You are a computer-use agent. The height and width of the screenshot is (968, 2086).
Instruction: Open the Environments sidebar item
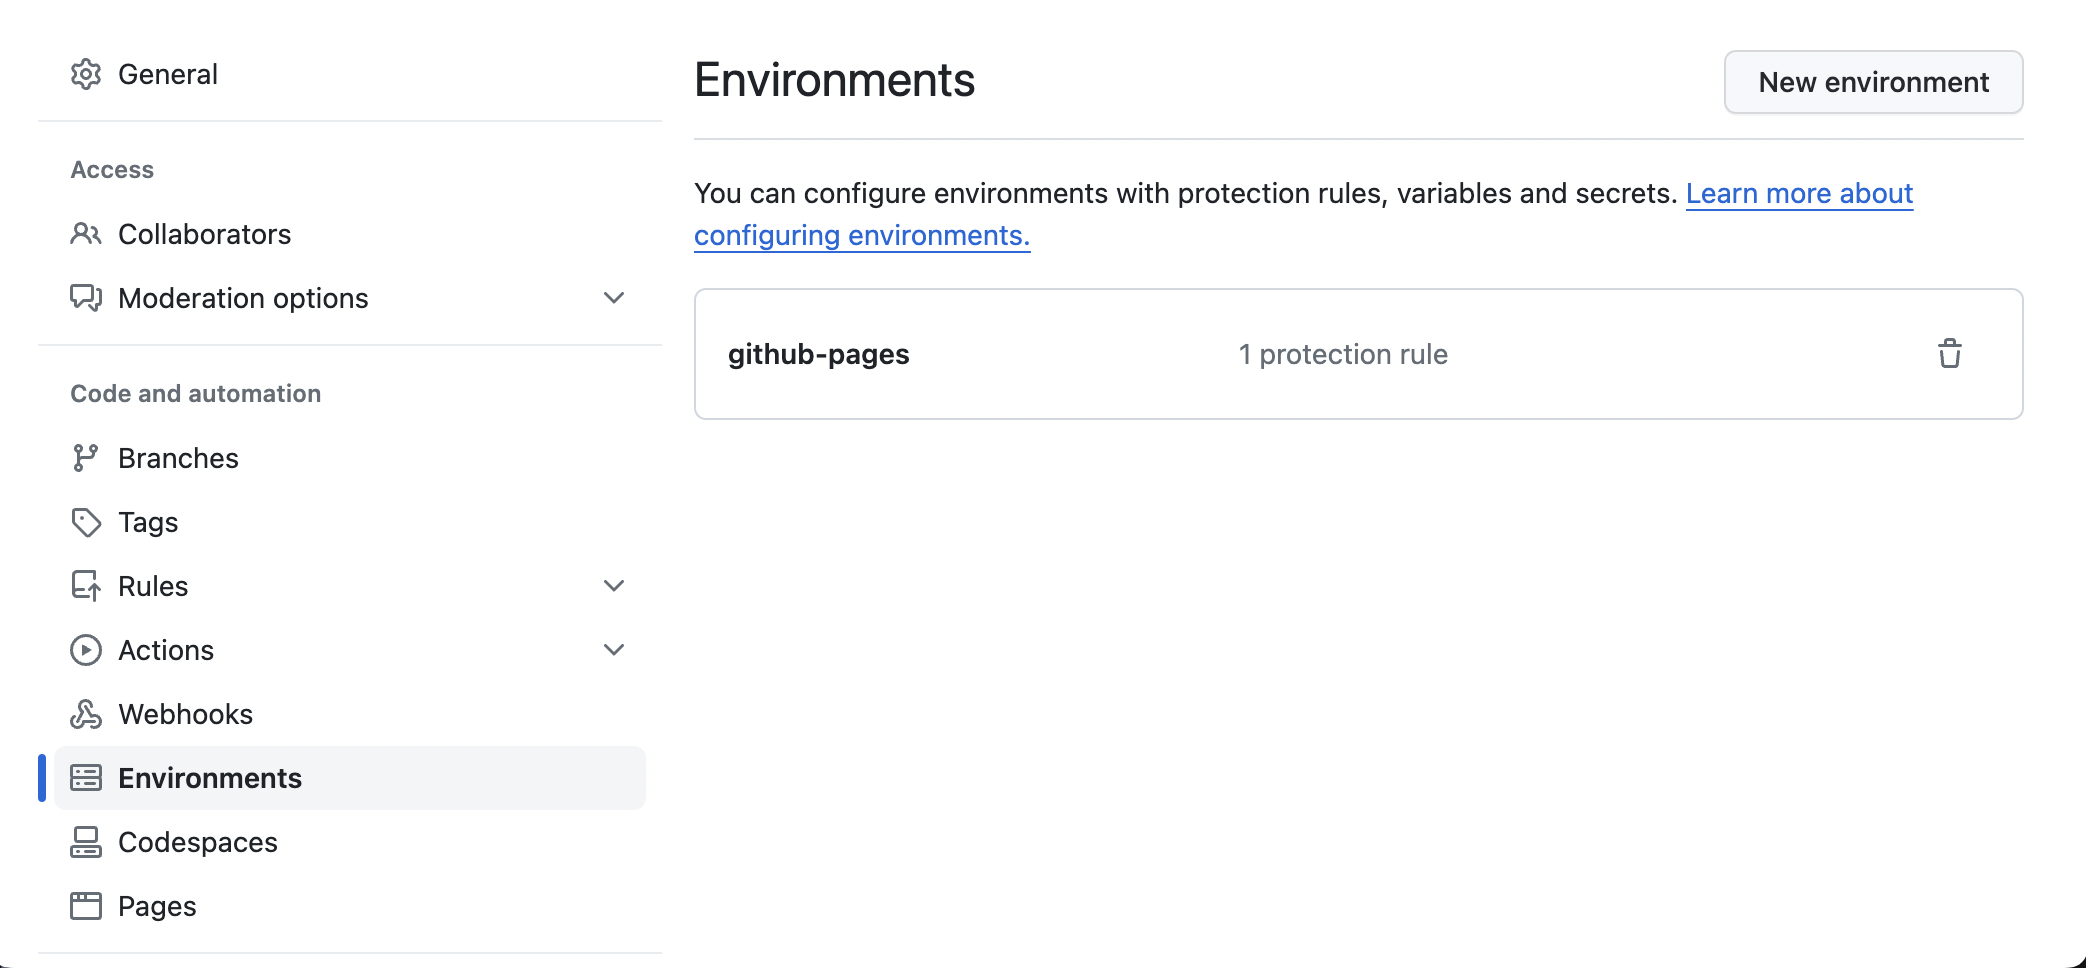pos(350,778)
